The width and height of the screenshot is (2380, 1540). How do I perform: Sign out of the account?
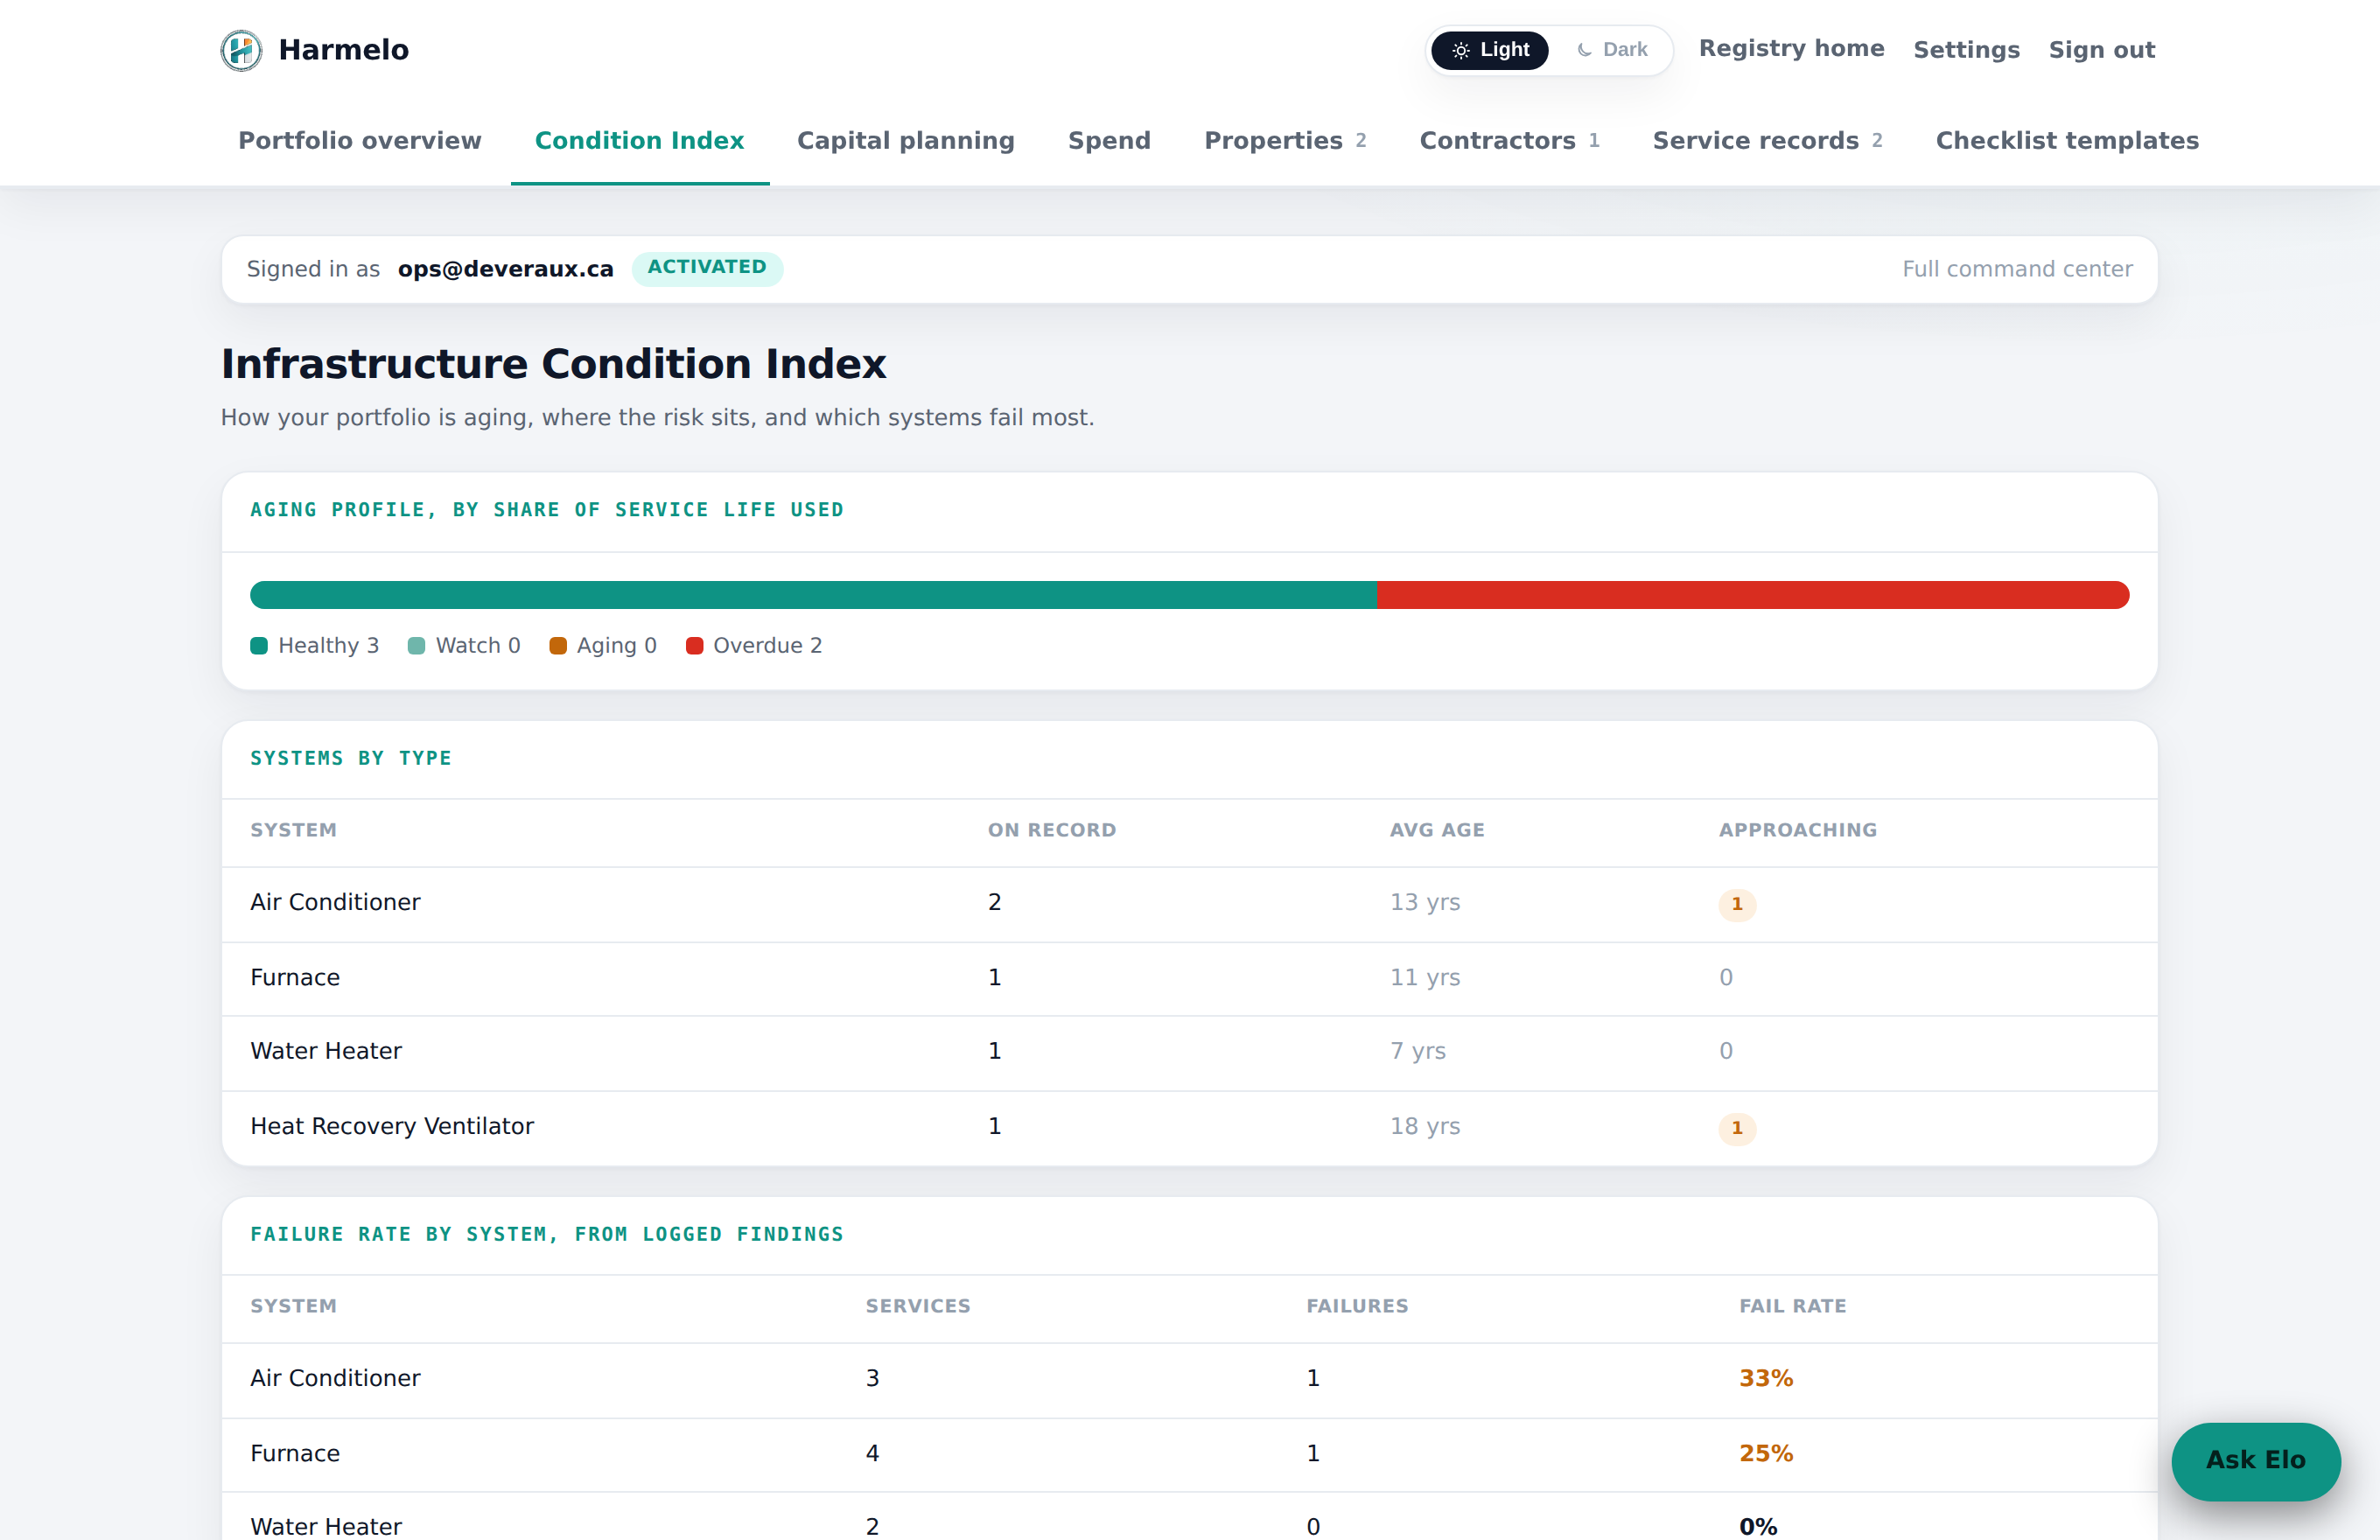click(2101, 50)
